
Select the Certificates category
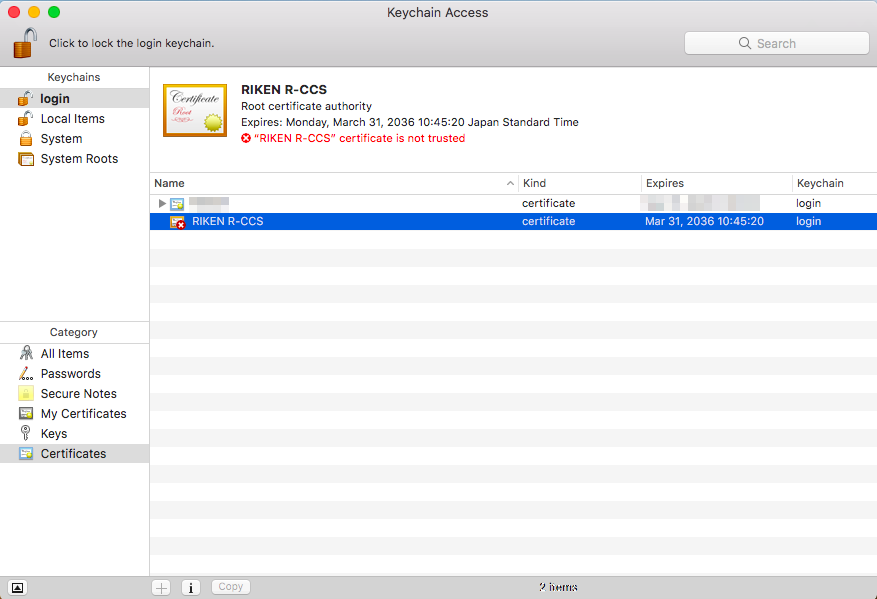pyautogui.click(x=72, y=453)
